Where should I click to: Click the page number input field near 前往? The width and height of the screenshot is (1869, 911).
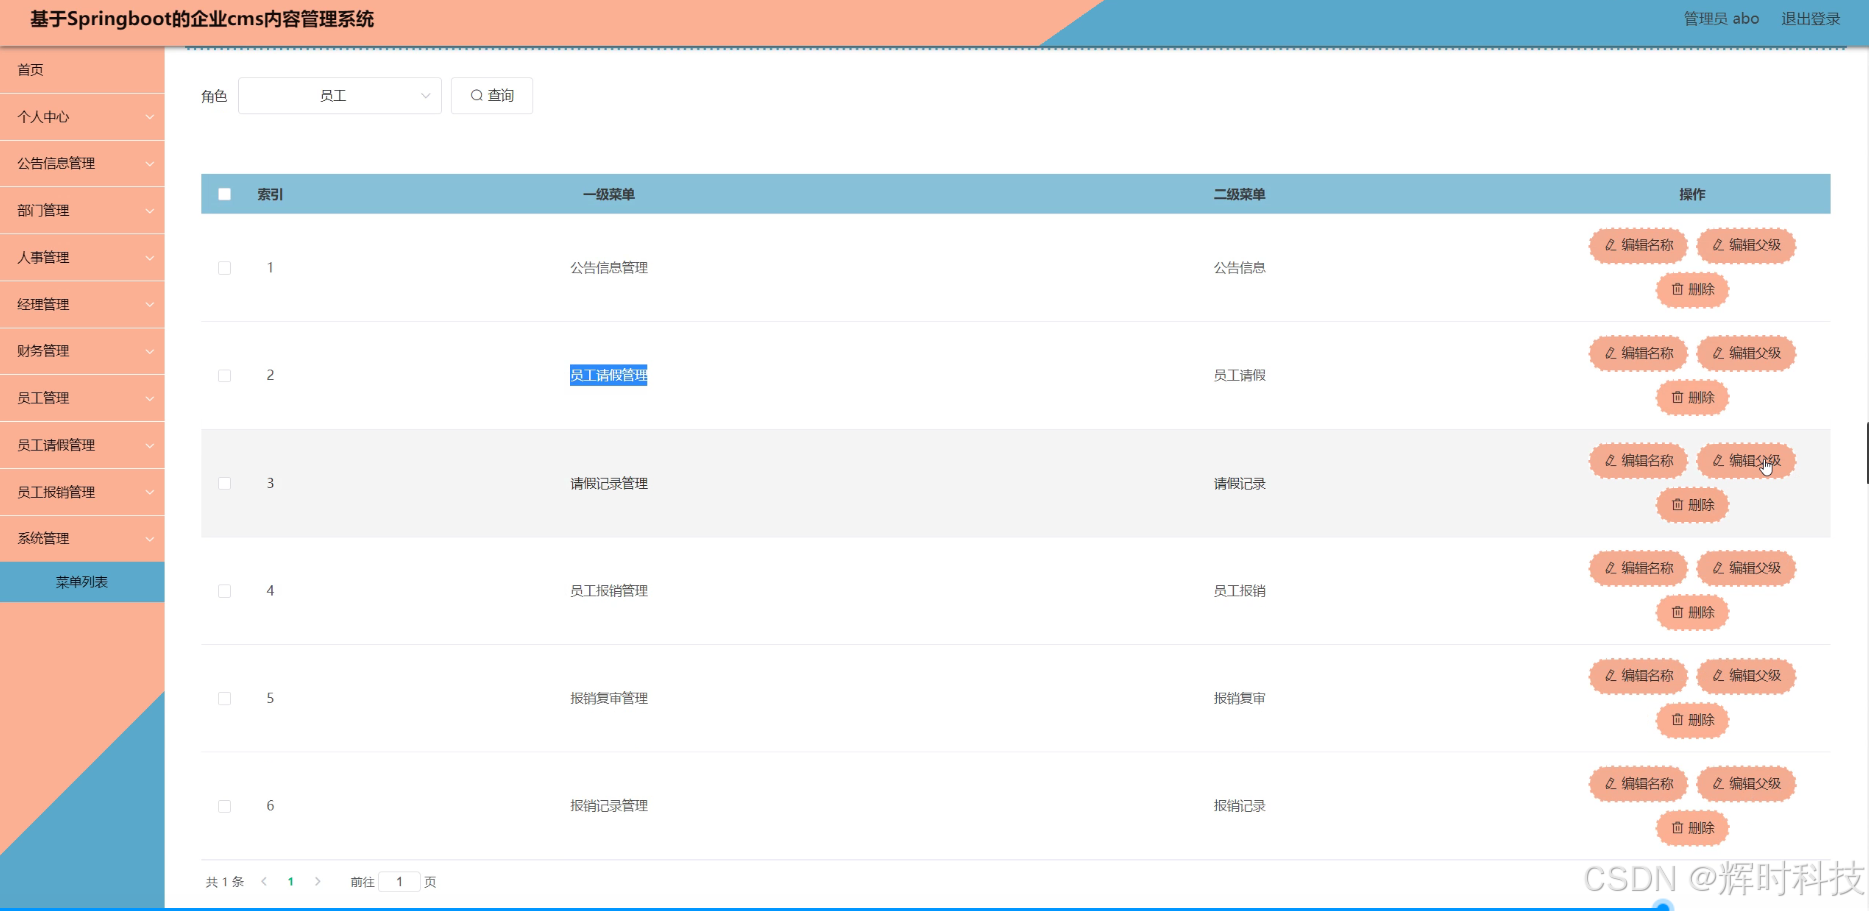(399, 881)
